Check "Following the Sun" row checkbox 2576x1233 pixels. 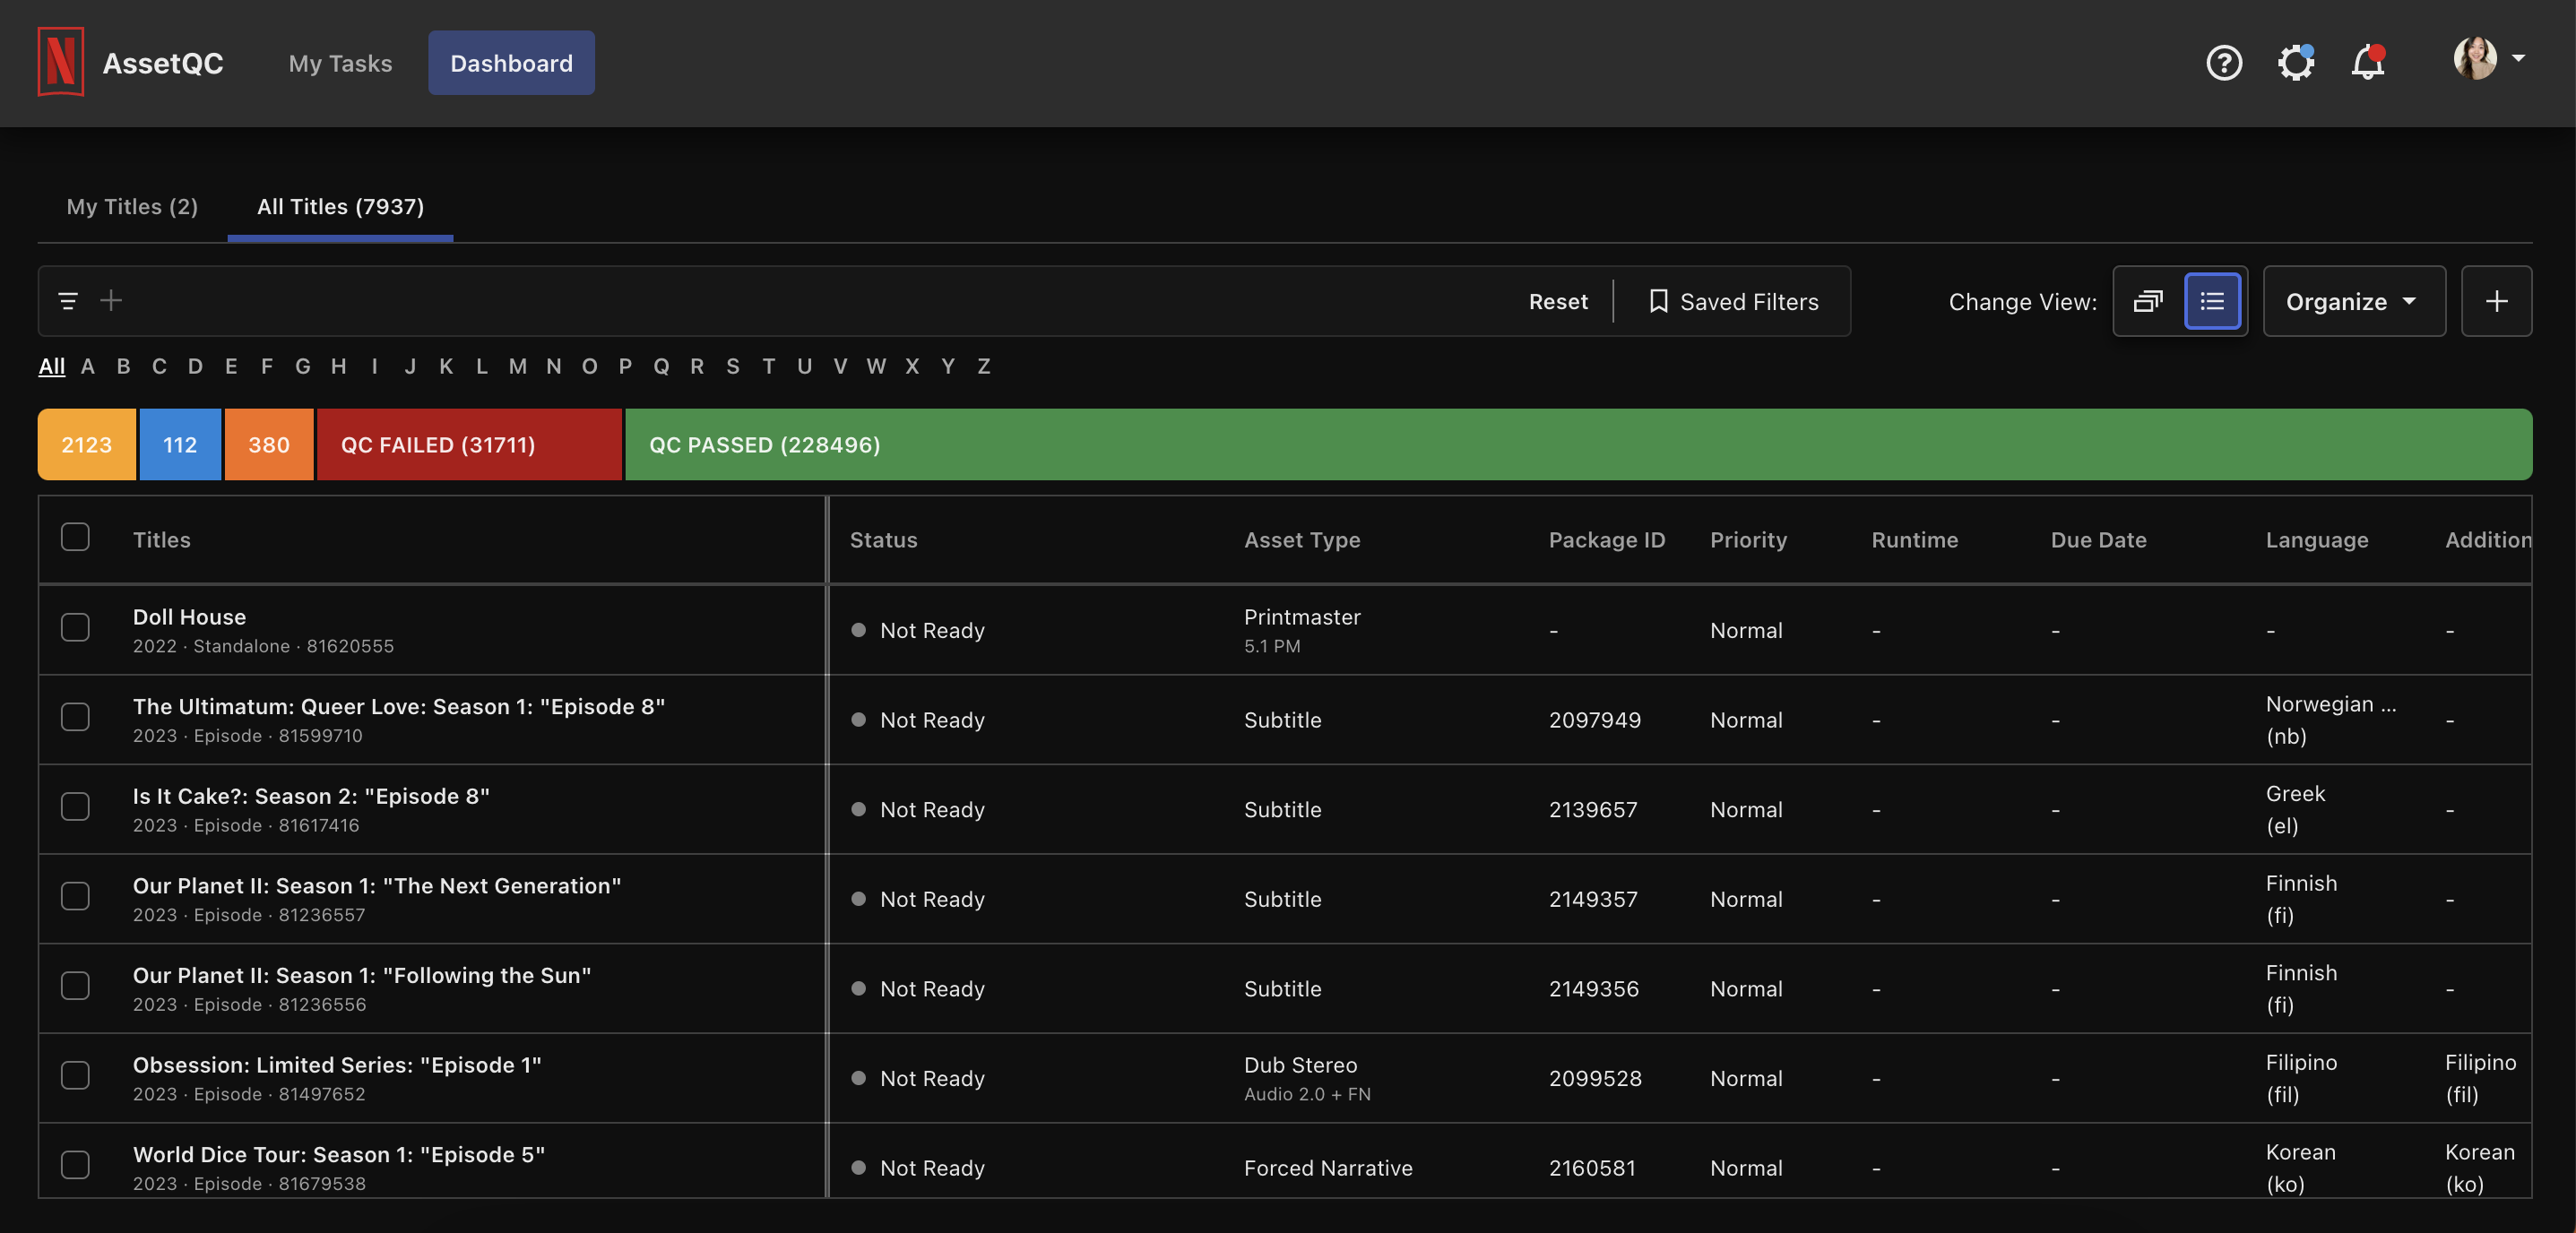75,985
